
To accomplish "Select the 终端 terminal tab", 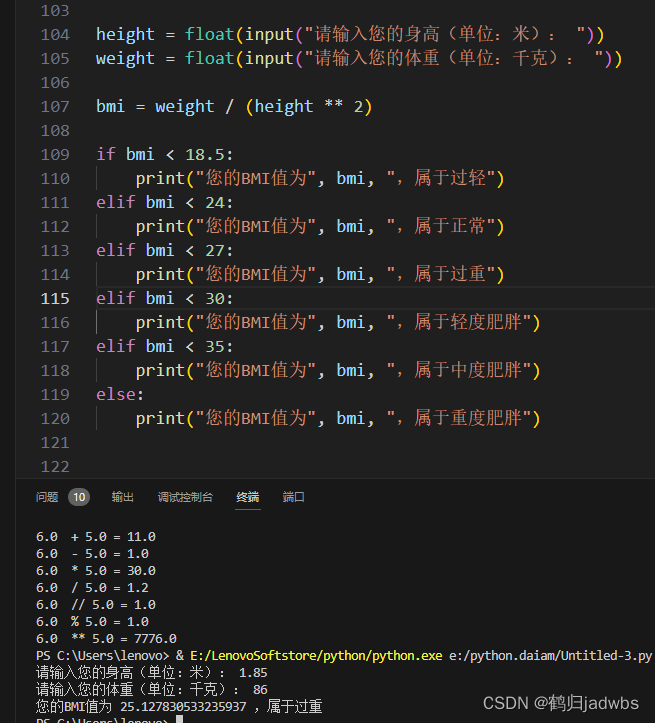I will pyautogui.click(x=248, y=497).
